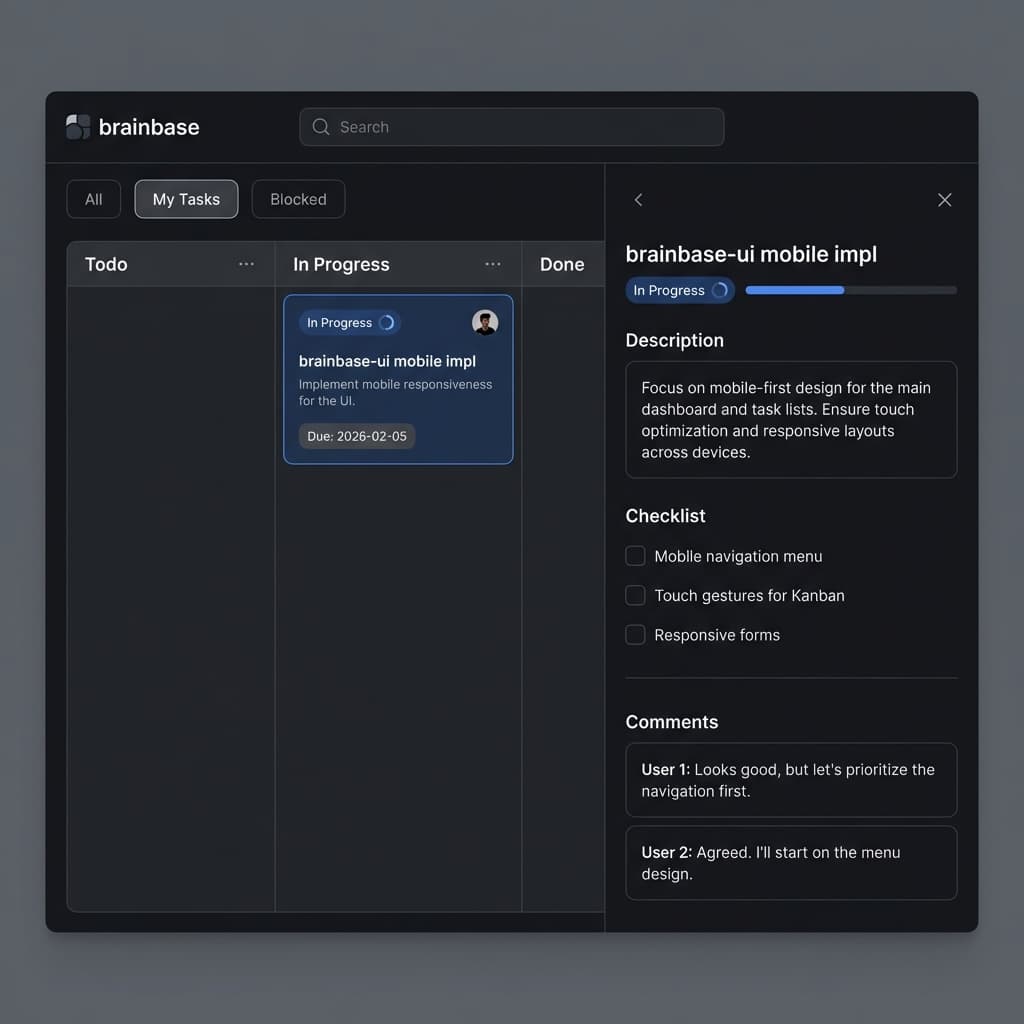Switch to the All tasks filter

93,199
